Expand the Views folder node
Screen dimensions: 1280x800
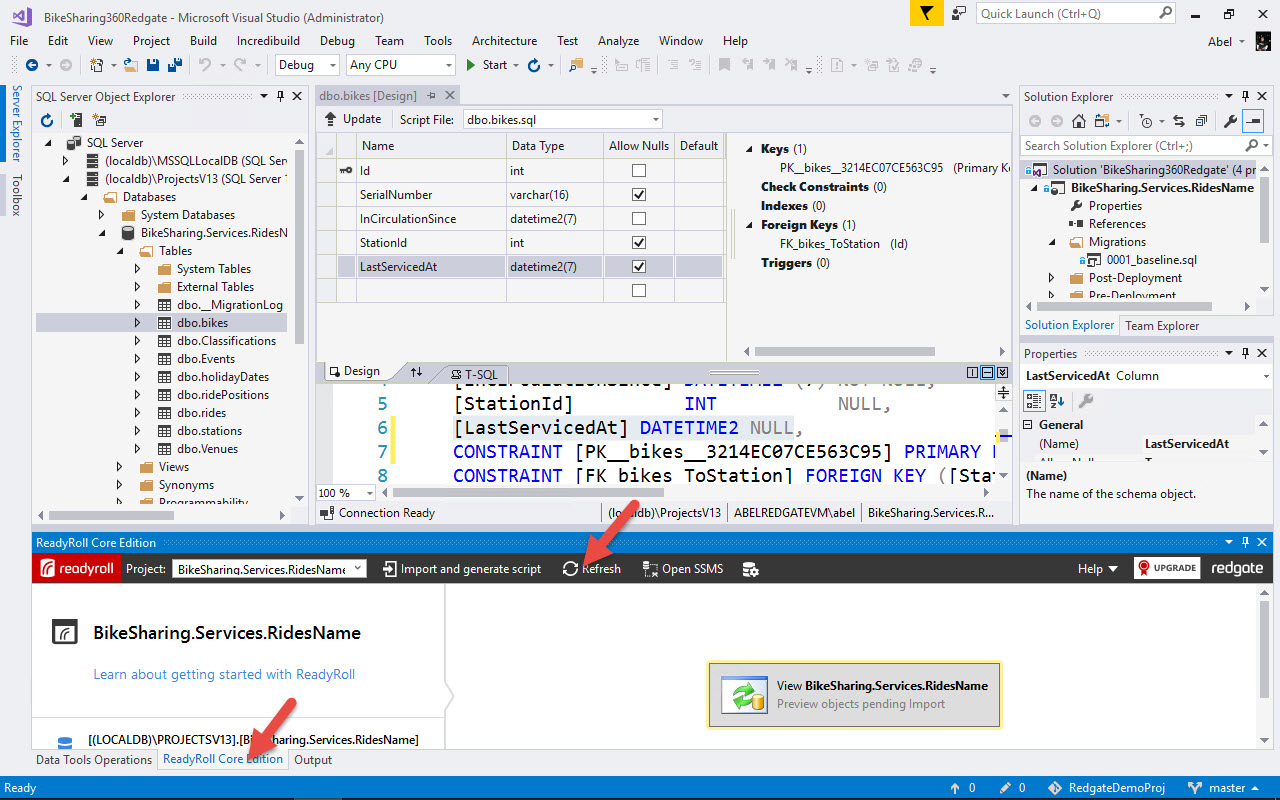coord(120,467)
